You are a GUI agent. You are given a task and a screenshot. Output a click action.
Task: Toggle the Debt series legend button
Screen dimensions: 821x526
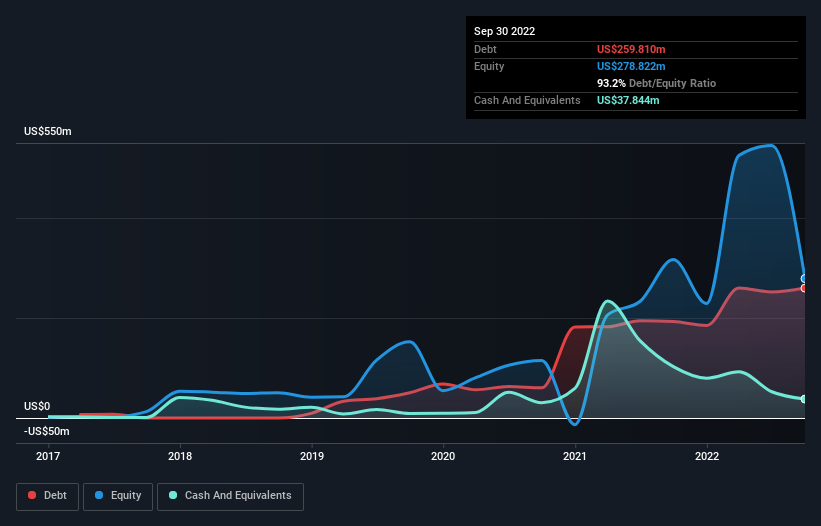tap(48, 496)
